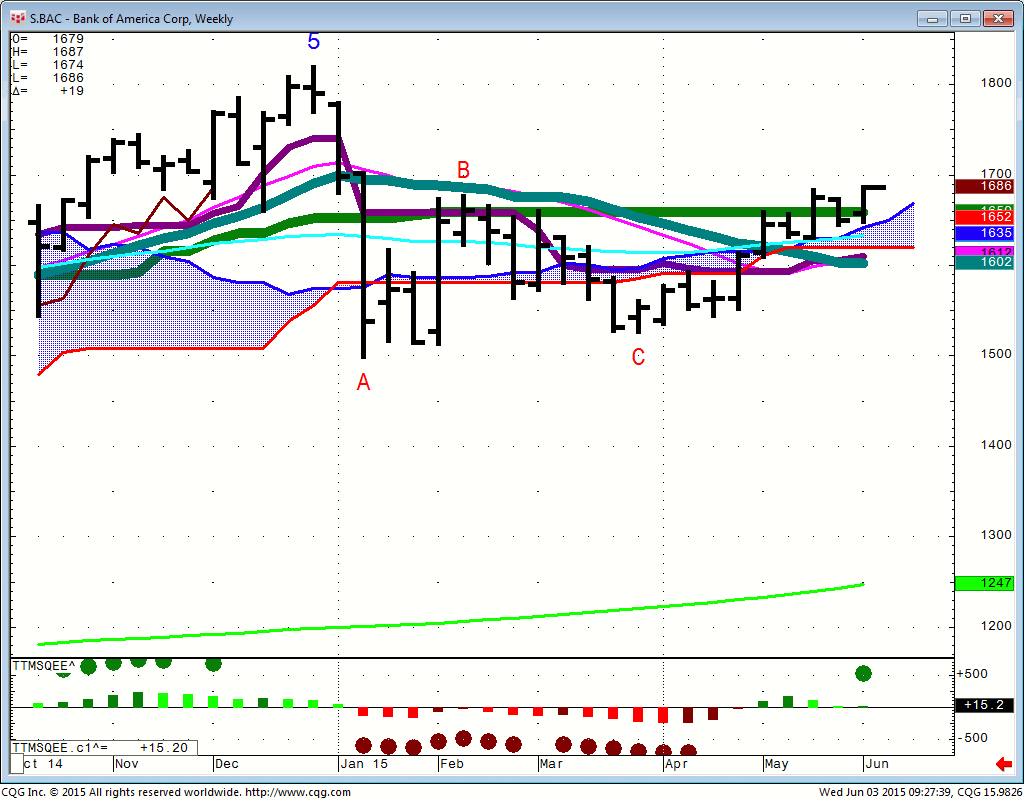Click the 1200 price scale value
This screenshot has height=800, width=1024.
(996, 626)
